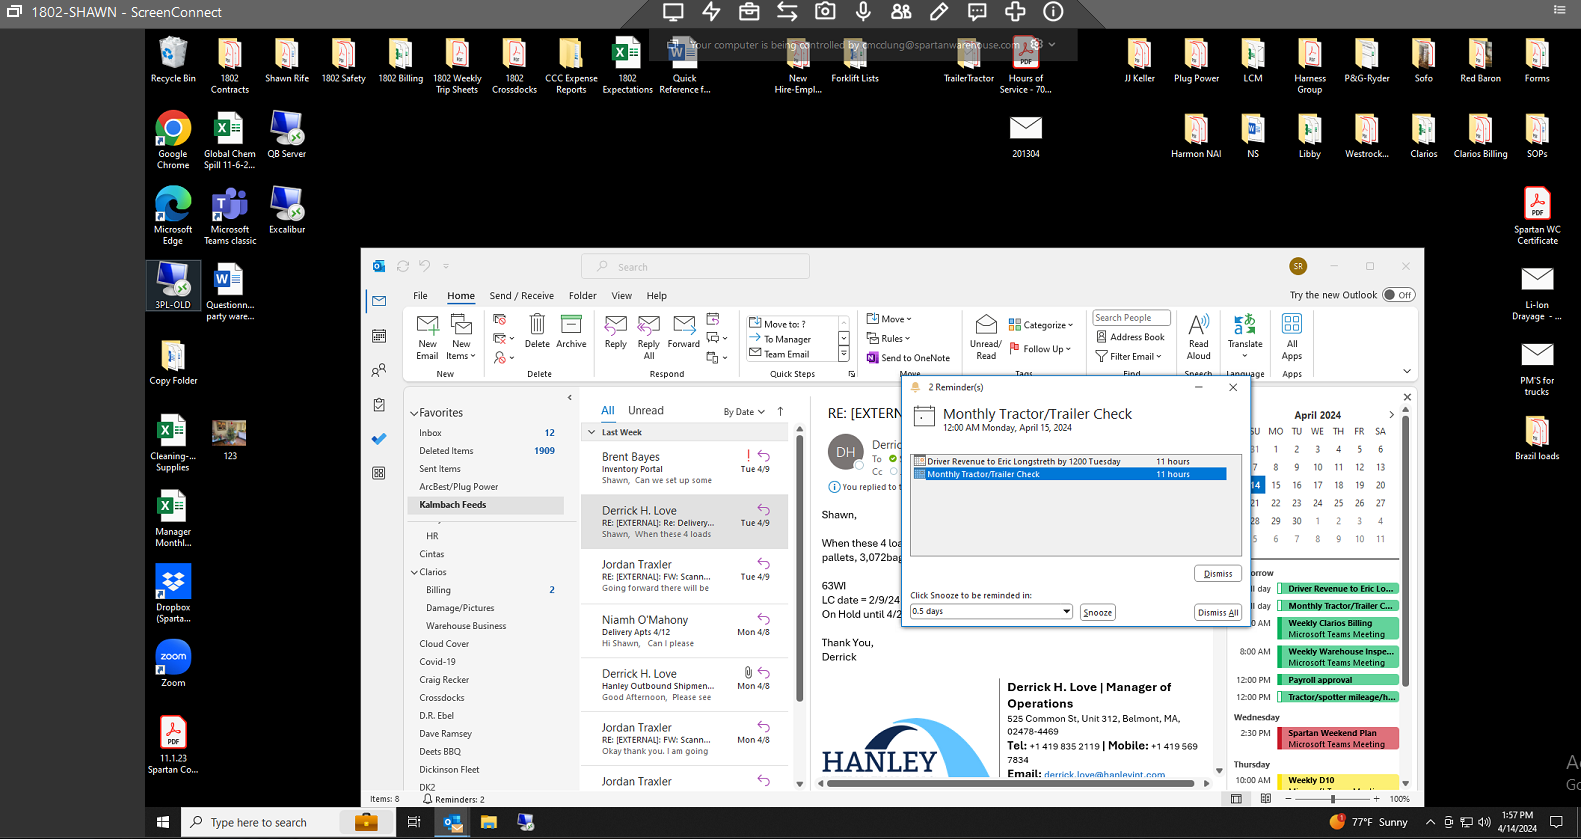Open the ScreenConnect toolbox icon
Viewport: 1581px width, 839px height.
749,12
